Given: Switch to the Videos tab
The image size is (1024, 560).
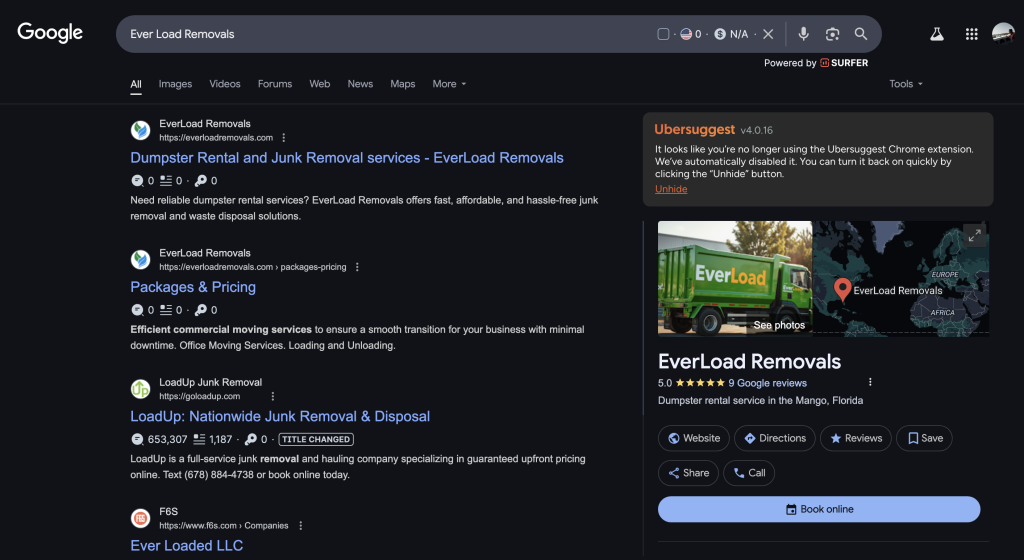Looking at the screenshot, I should [225, 84].
